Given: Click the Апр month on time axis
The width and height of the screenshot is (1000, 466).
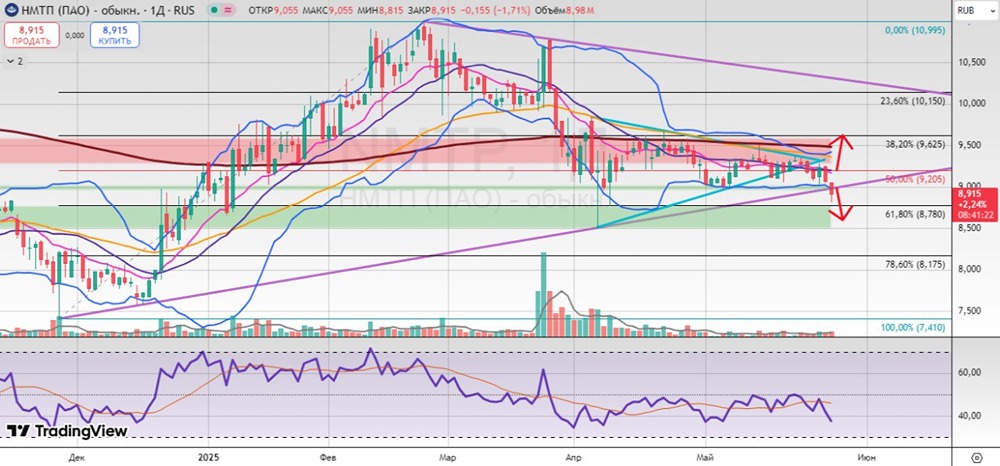Looking at the screenshot, I should 573,457.
